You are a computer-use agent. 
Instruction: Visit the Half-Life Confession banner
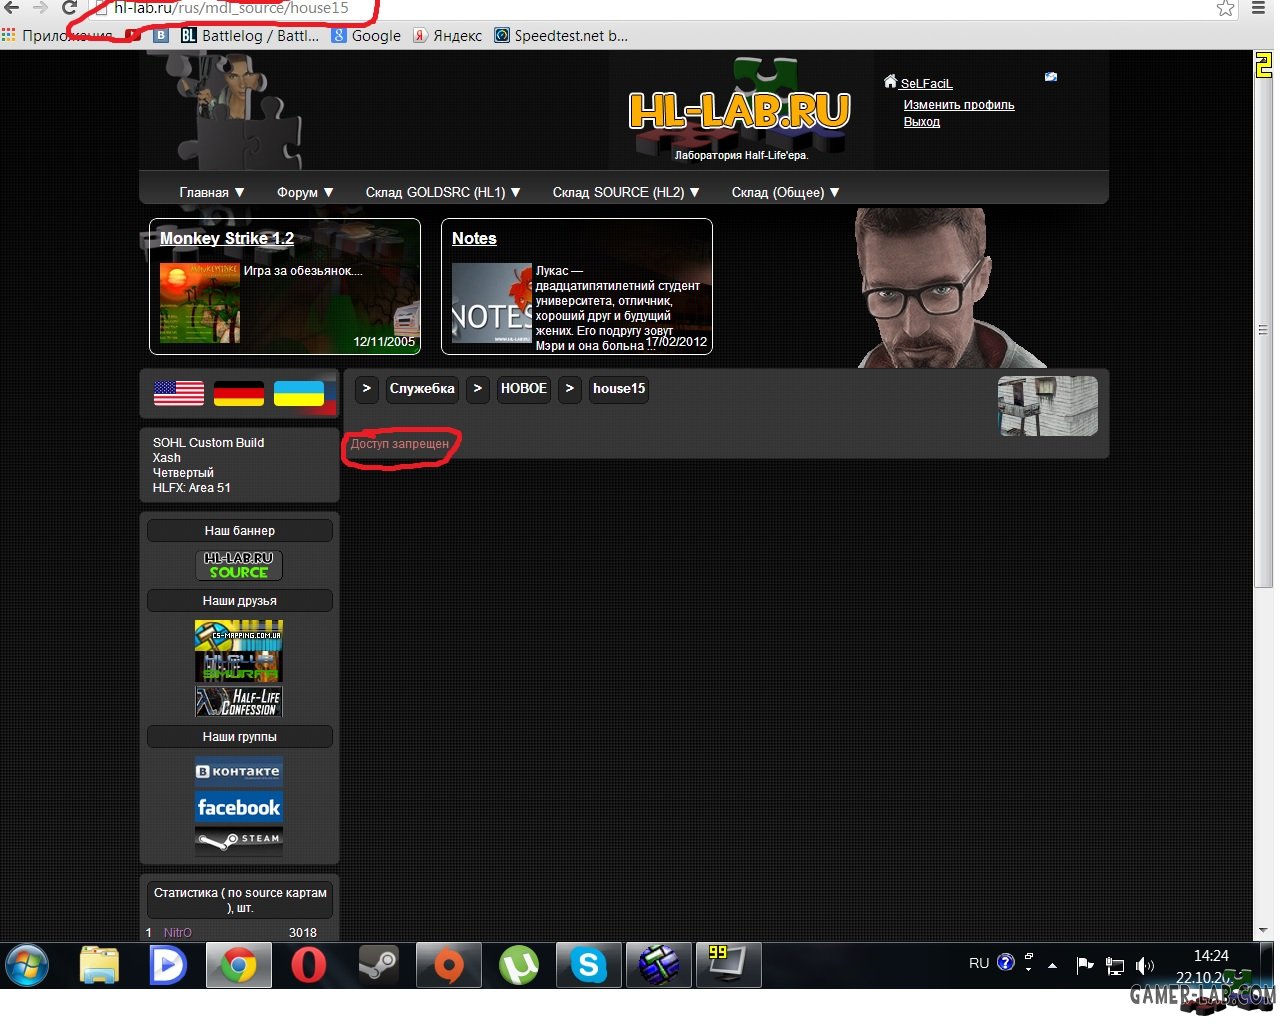coord(239,702)
